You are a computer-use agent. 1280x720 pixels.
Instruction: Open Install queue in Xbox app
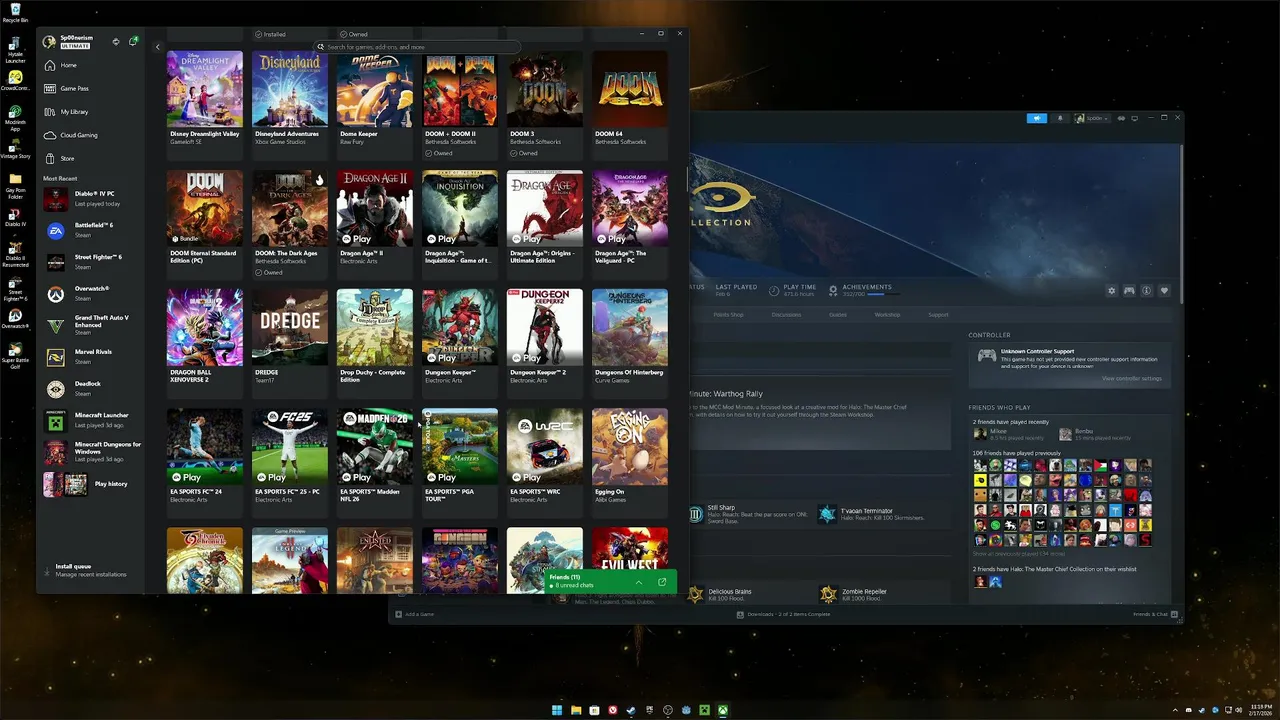pyautogui.click(x=91, y=570)
